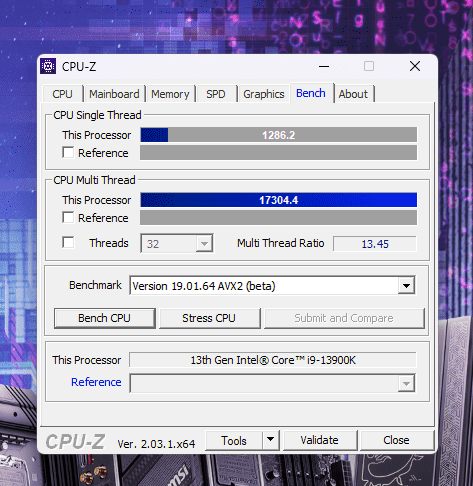Click the Validate button
The image size is (473, 486).
320,440
